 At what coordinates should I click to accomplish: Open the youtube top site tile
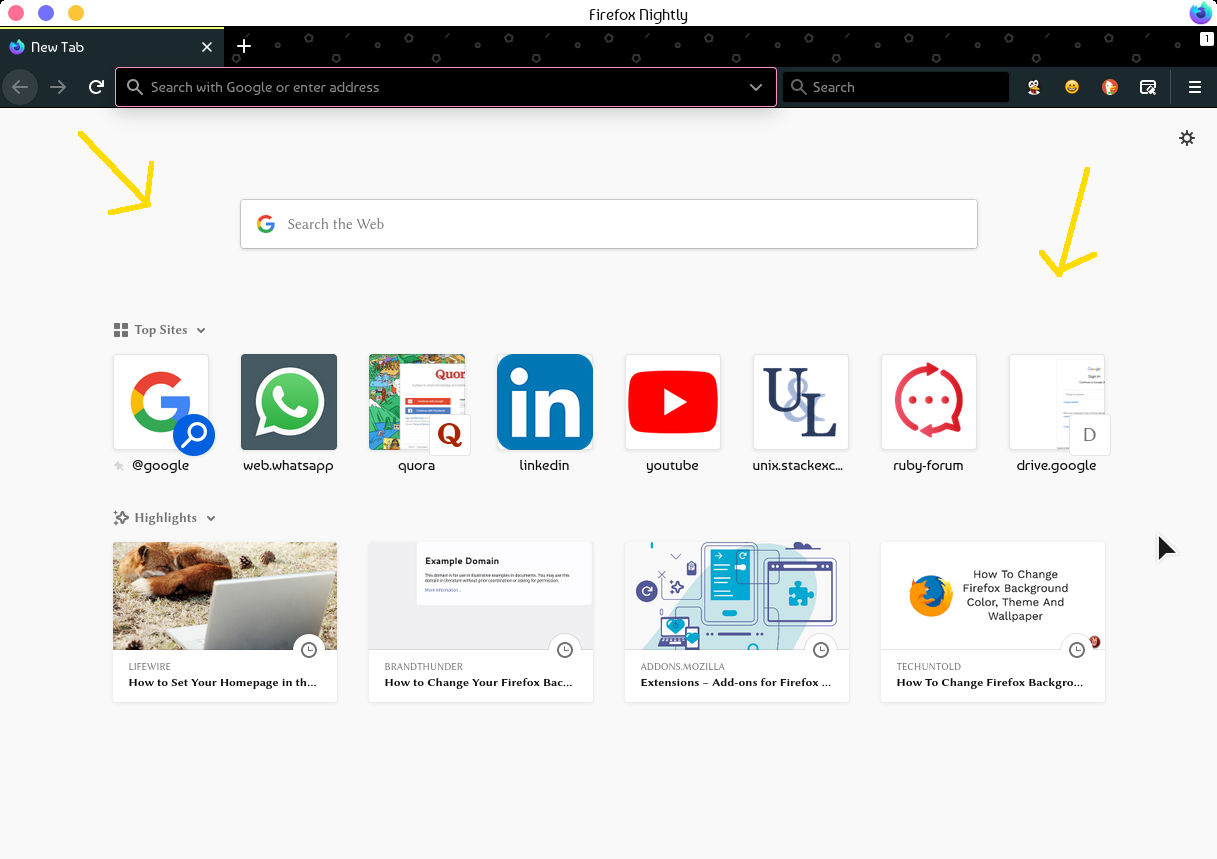pyautogui.click(x=673, y=402)
